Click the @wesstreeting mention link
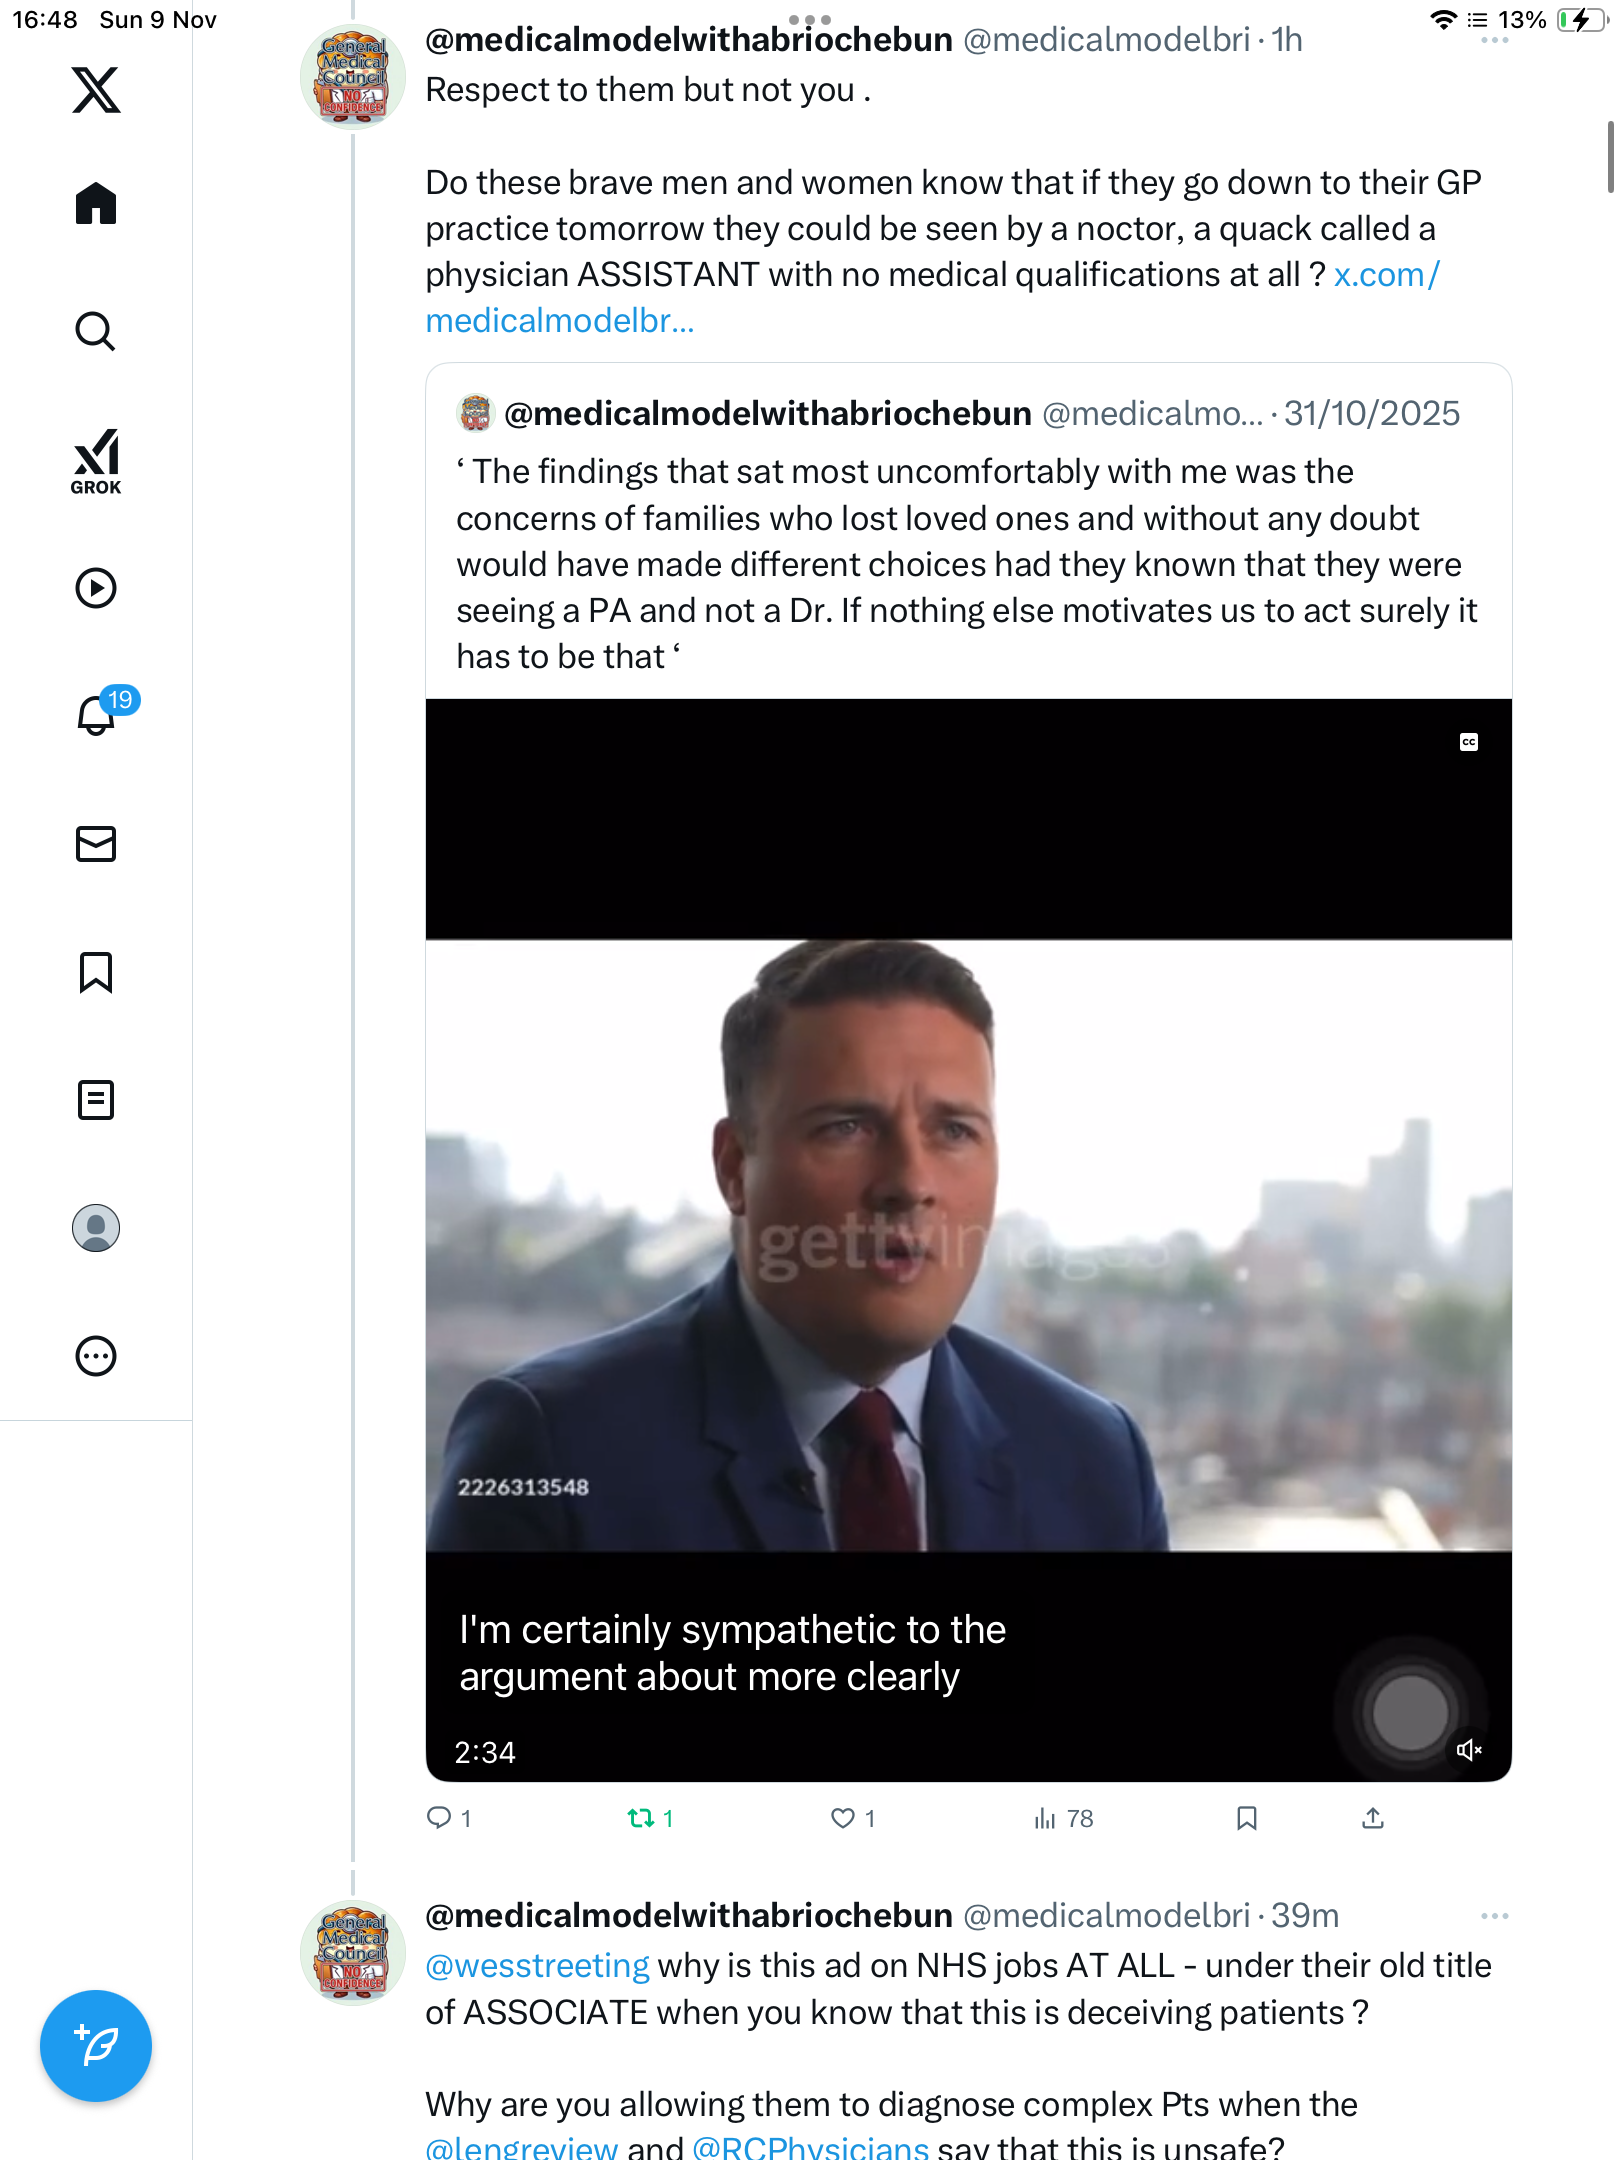 (537, 1966)
